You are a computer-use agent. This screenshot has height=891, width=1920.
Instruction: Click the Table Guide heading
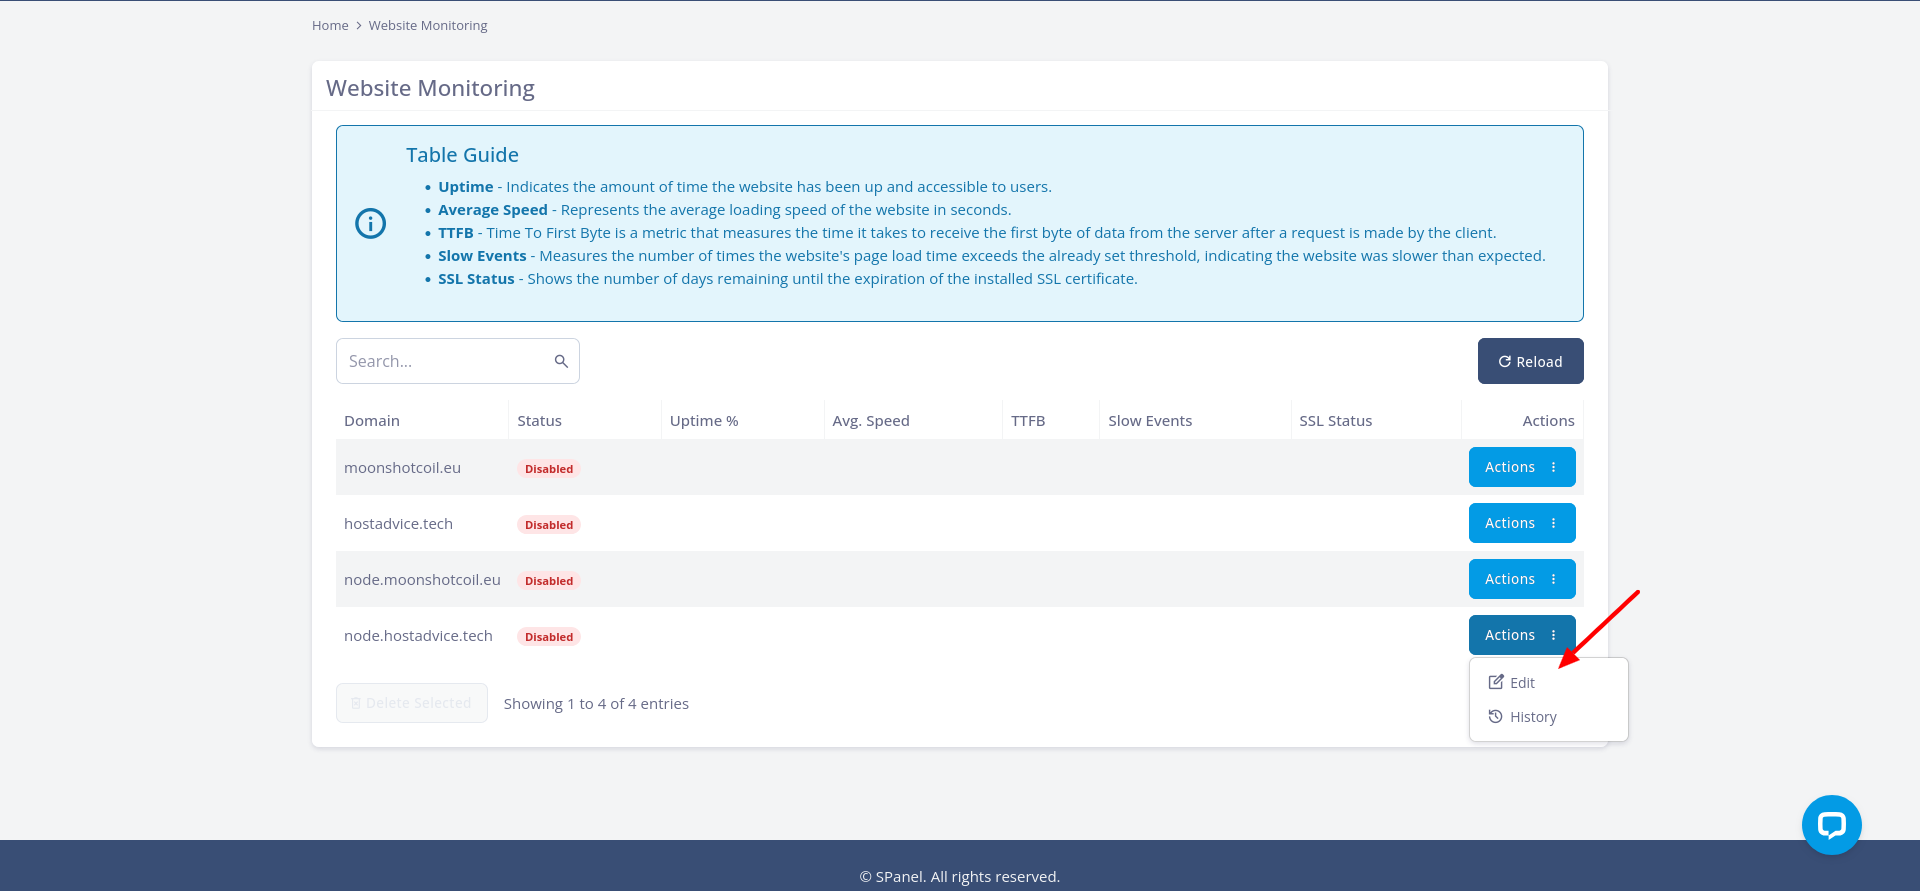coord(462,155)
